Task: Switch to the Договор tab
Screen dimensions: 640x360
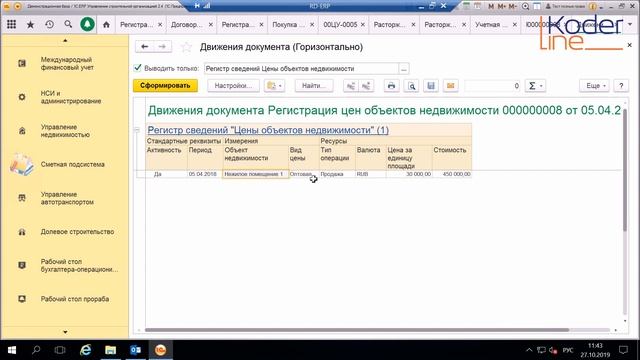Action: pos(186,24)
